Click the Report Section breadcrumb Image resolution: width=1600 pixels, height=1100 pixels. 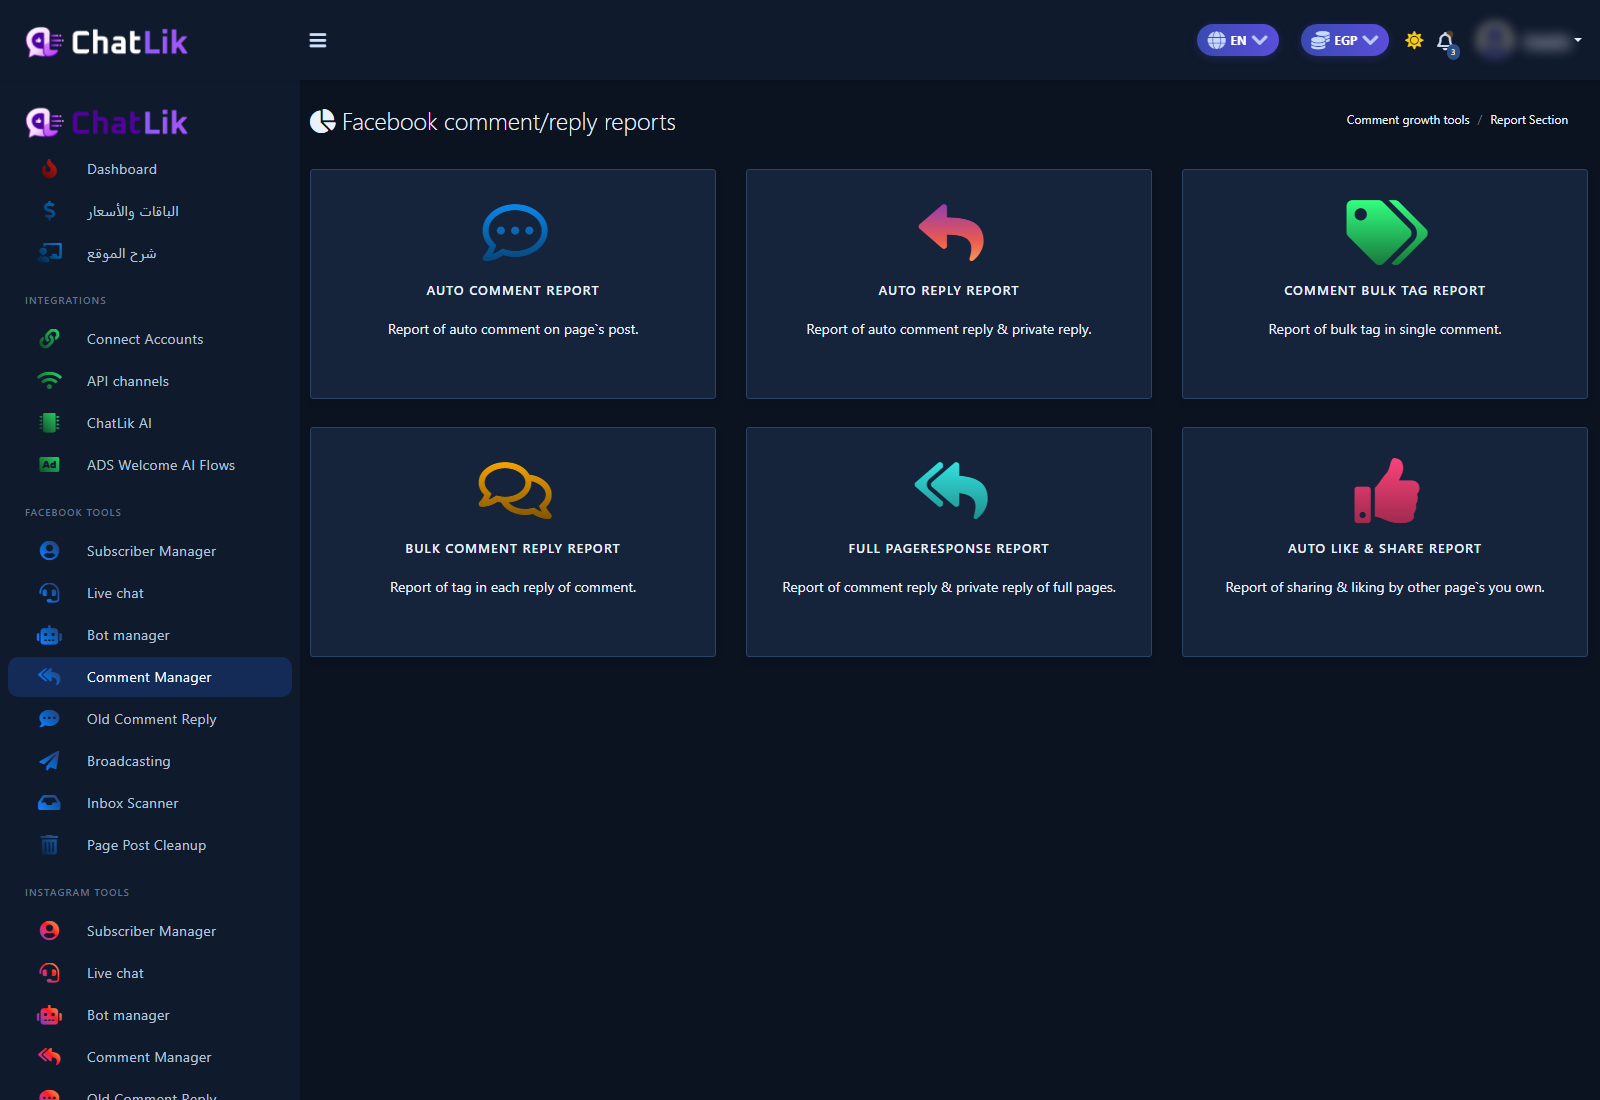[1529, 120]
